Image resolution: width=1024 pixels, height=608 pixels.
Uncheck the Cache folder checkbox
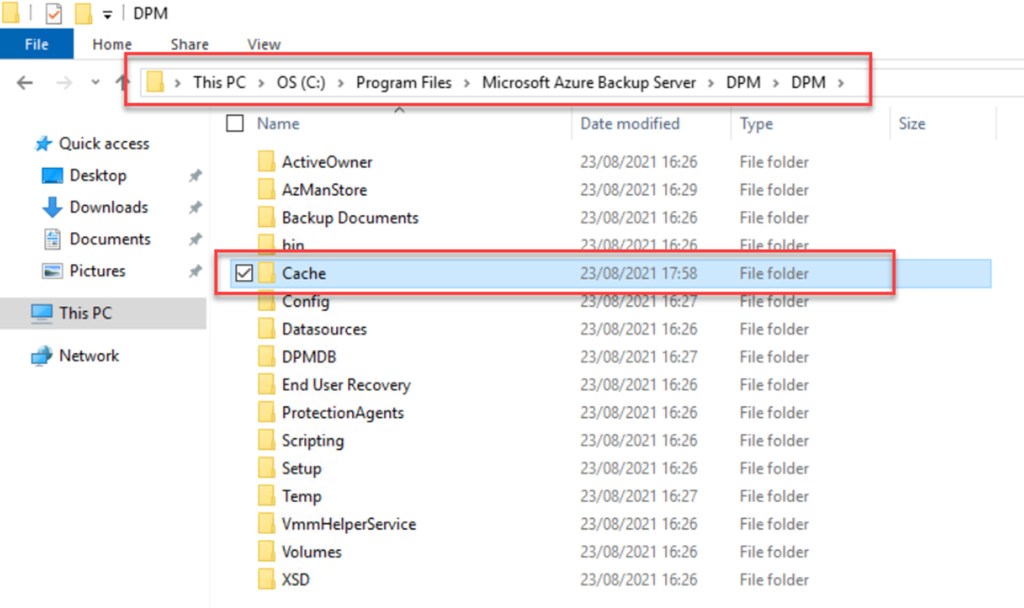243,274
